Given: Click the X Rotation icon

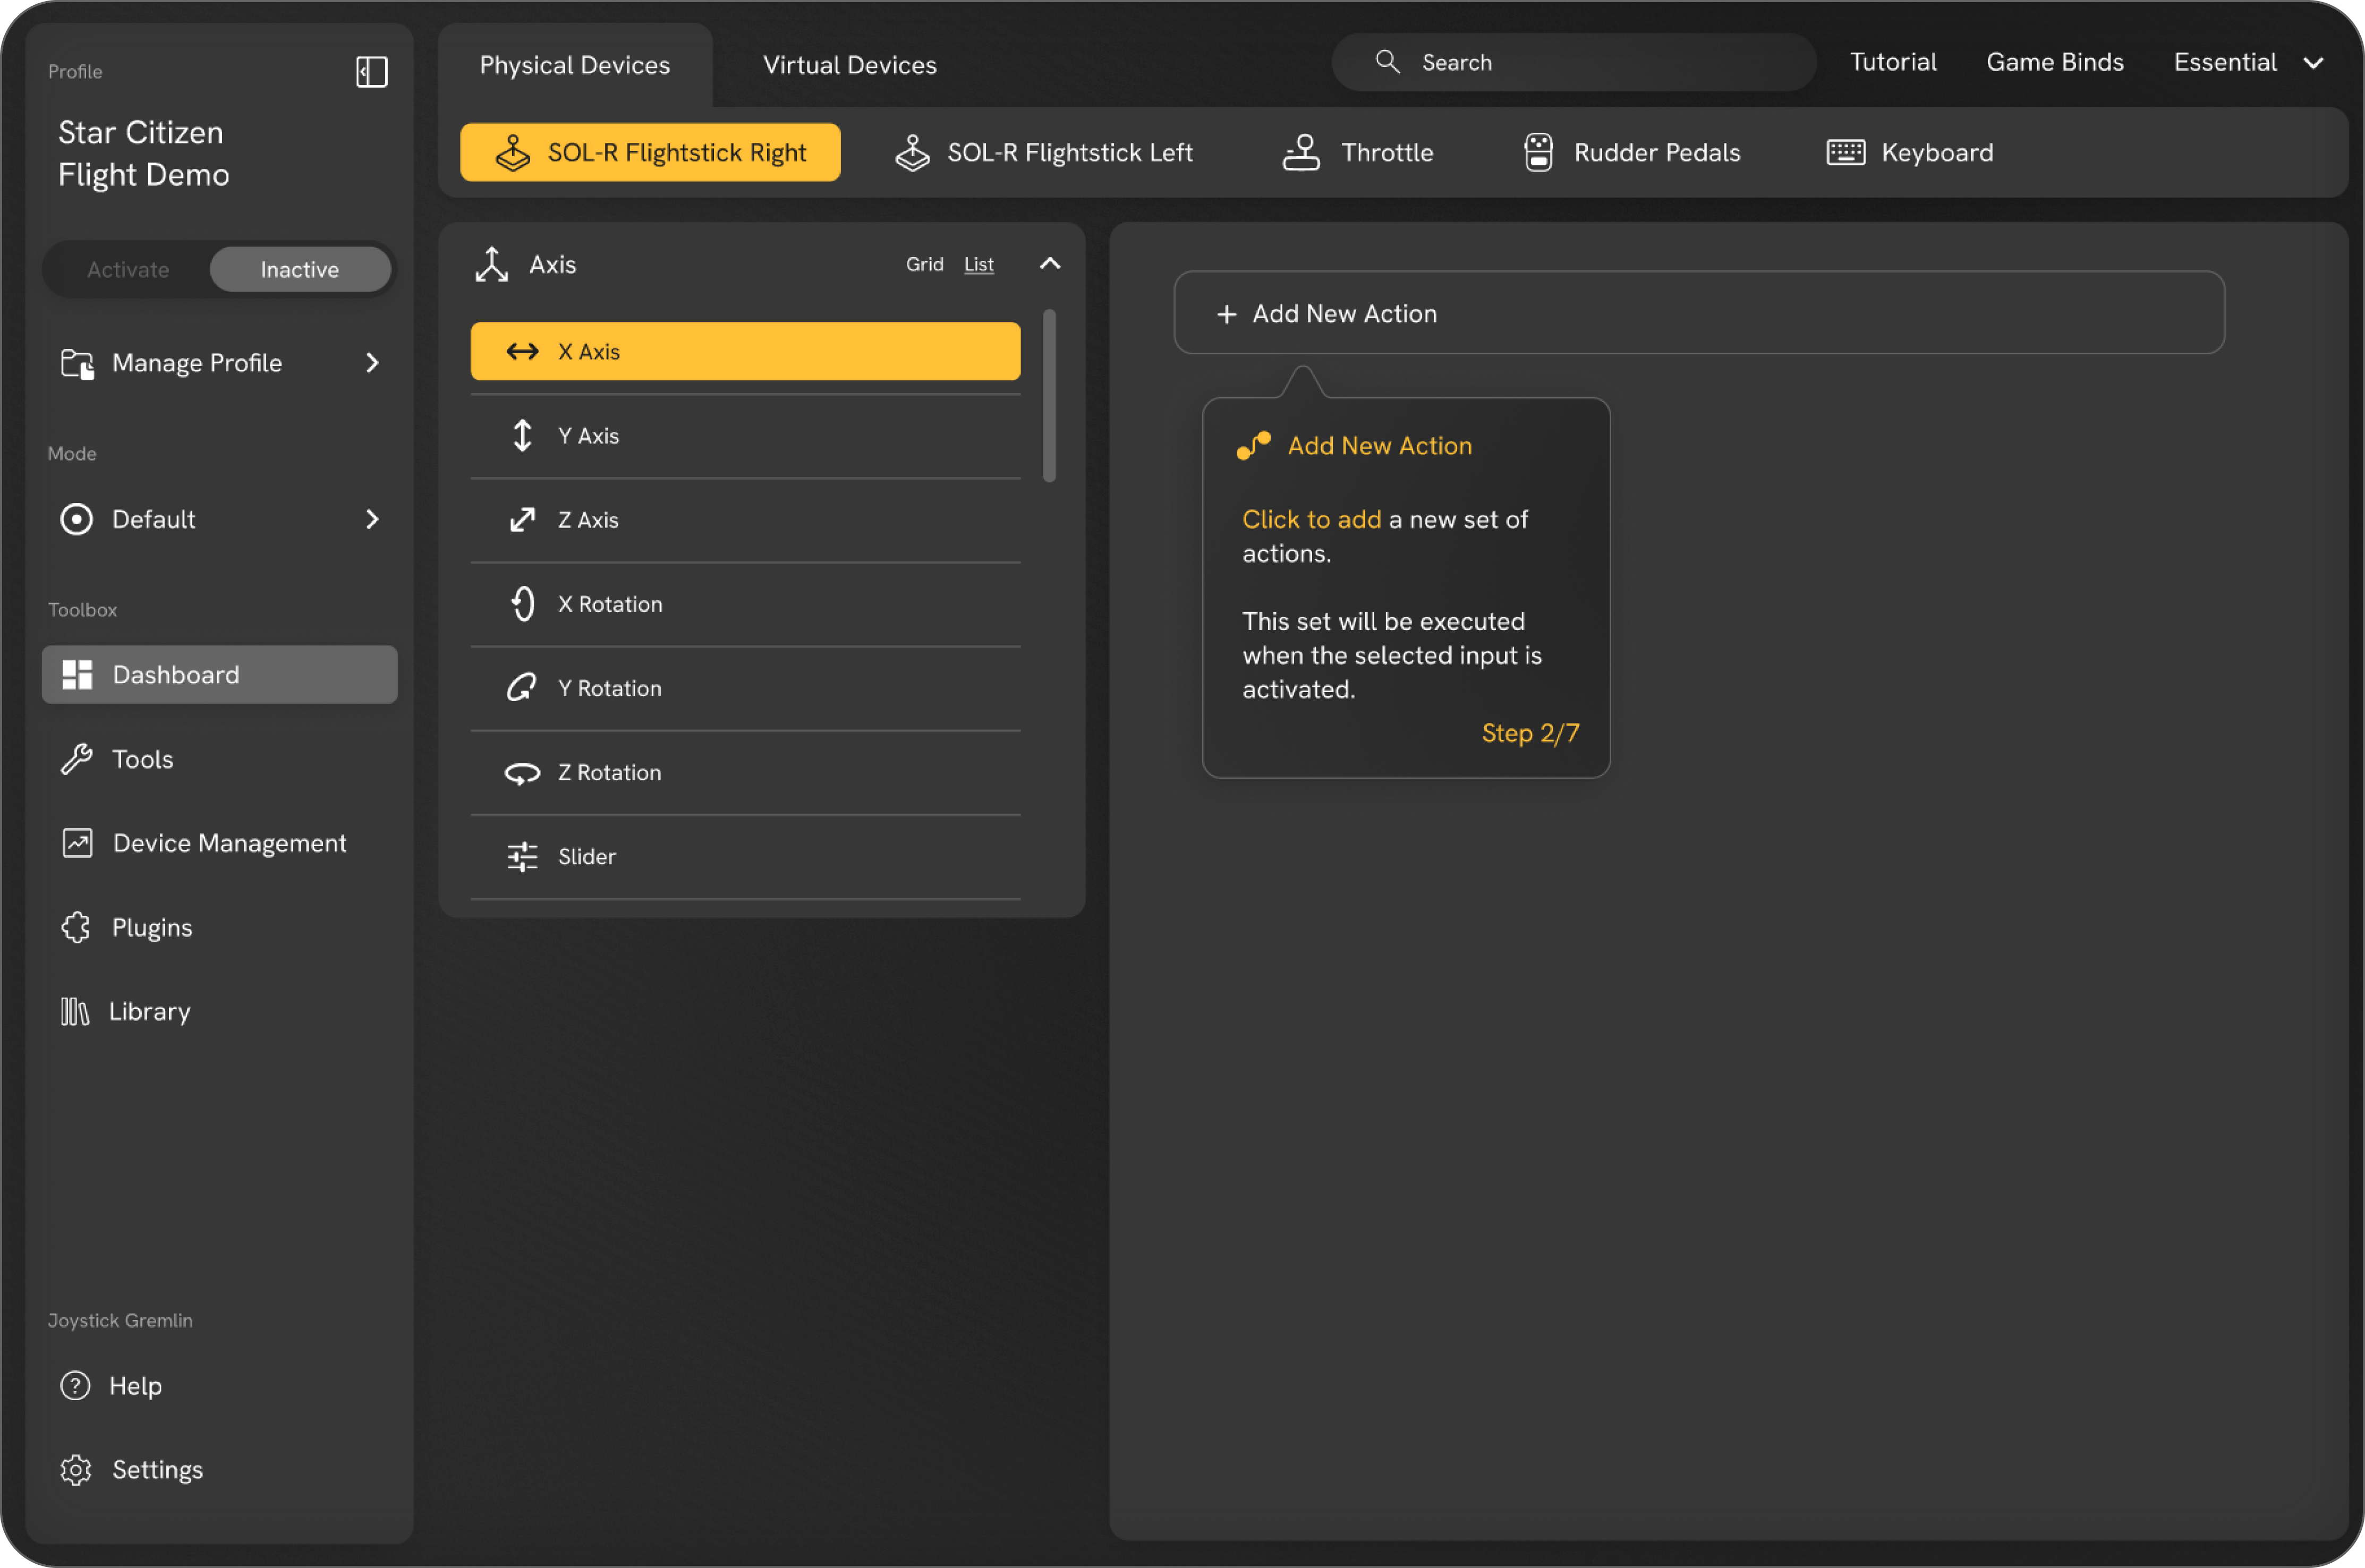Looking at the screenshot, I should pyautogui.click(x=522, y=603).
